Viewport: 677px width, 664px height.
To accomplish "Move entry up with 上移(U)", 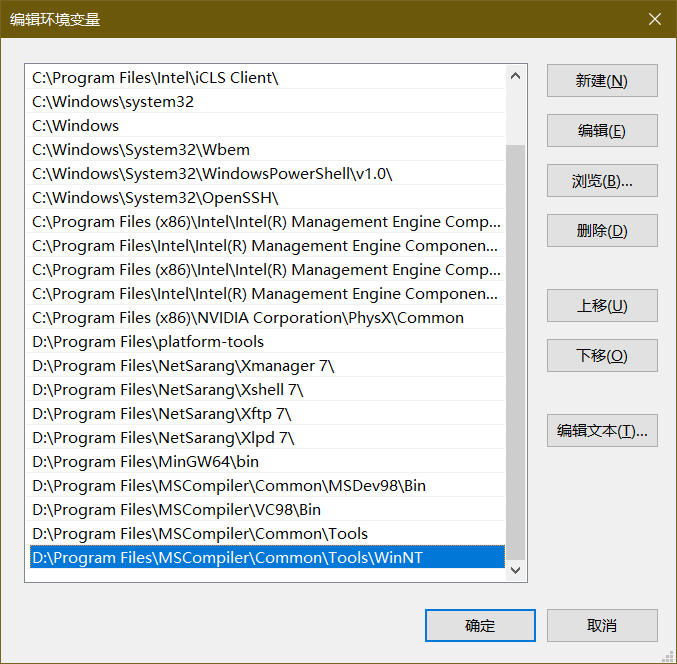I will point(601,306).
